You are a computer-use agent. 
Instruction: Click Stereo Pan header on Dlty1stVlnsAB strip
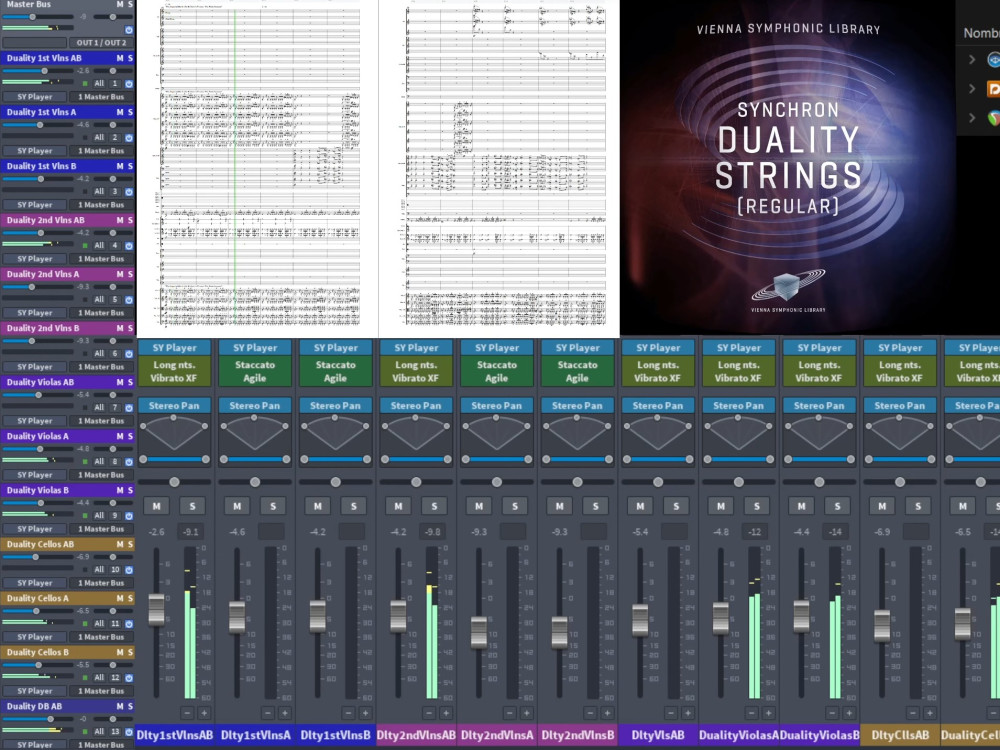pos(174,406)
